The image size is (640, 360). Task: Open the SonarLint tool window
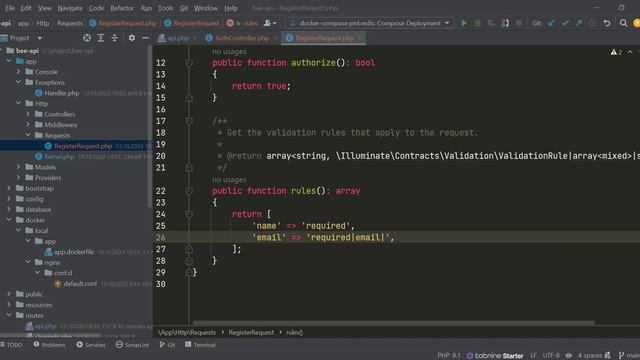132,345
